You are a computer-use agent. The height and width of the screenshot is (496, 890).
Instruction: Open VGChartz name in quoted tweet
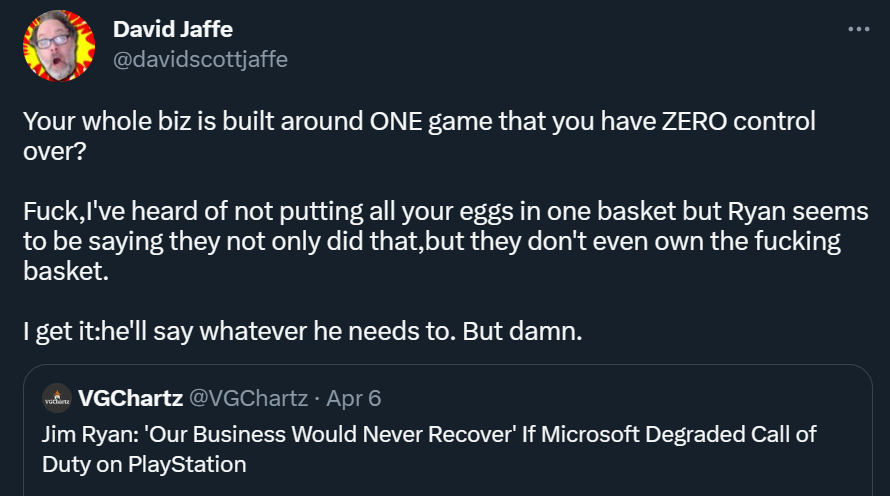tap(130, 398)
